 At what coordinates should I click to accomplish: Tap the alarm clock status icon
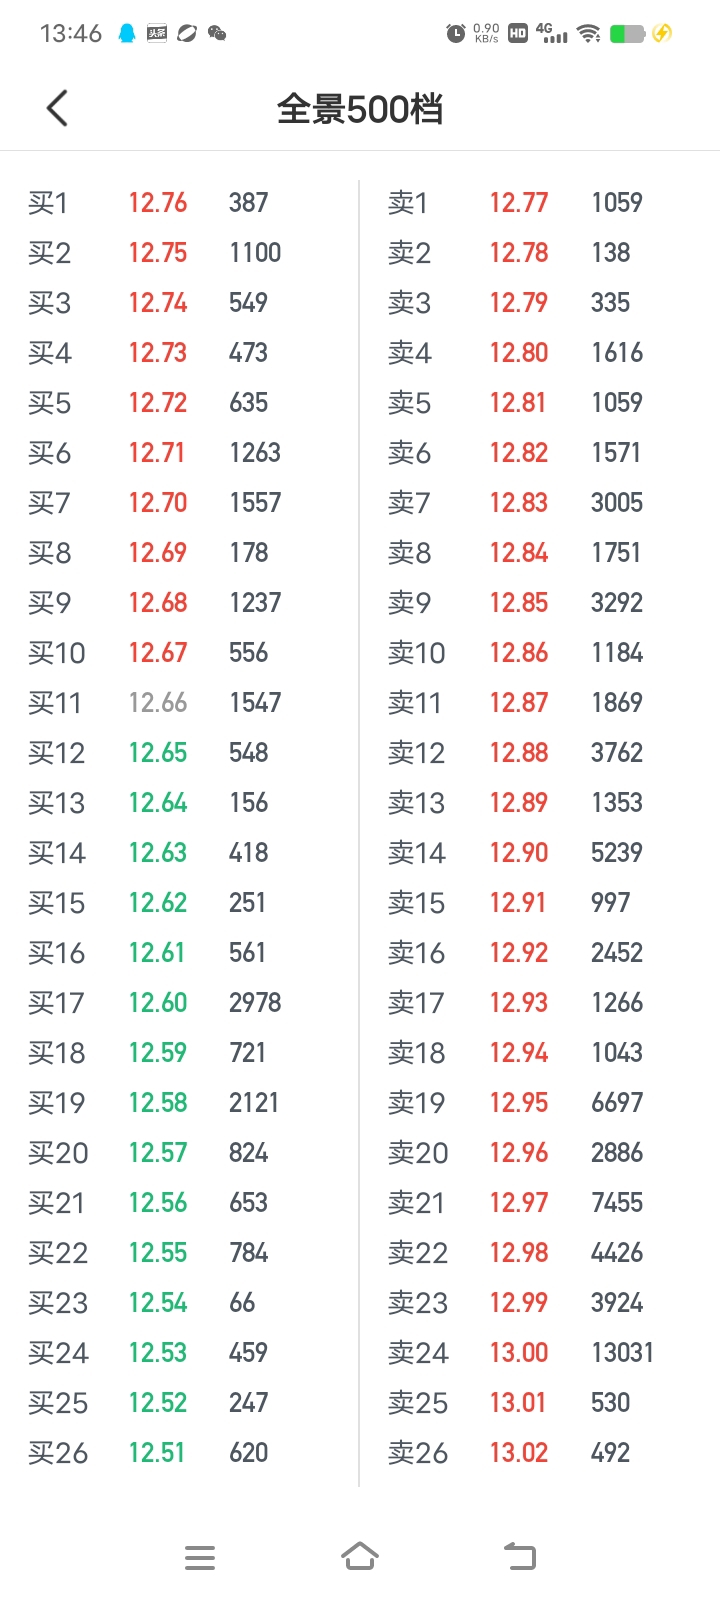(x=456, y=33)
